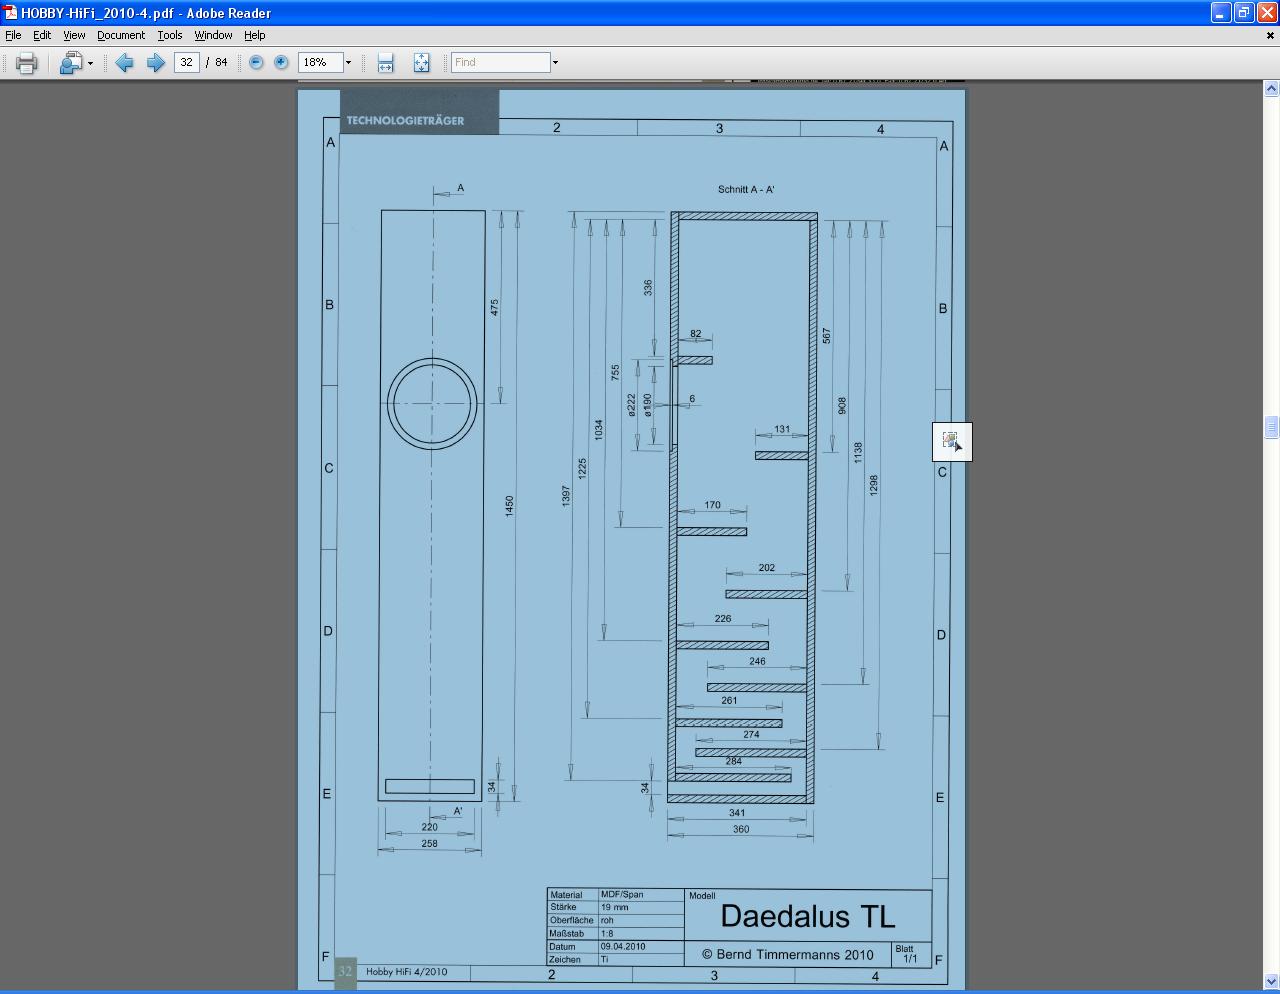Screen dimensions: 1280x994
Task: Print the document with the printer icon
Action: (x=27, y=63)
